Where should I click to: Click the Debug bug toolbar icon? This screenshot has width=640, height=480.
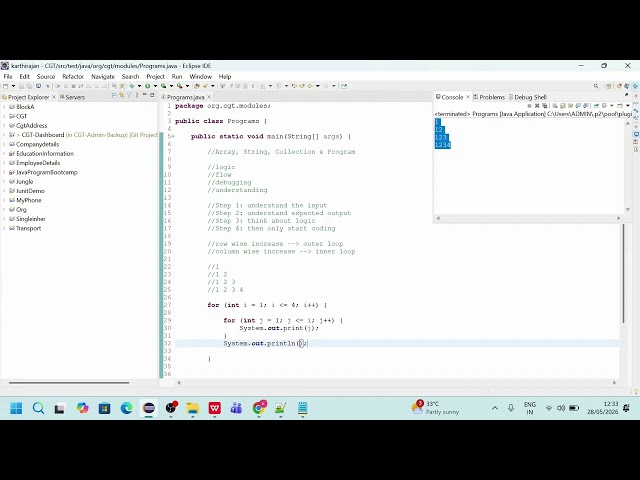tap(132, 86)
